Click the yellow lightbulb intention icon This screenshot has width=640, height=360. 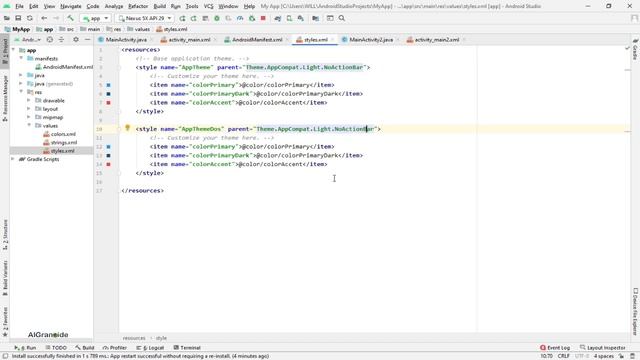[x=127, y=128]
